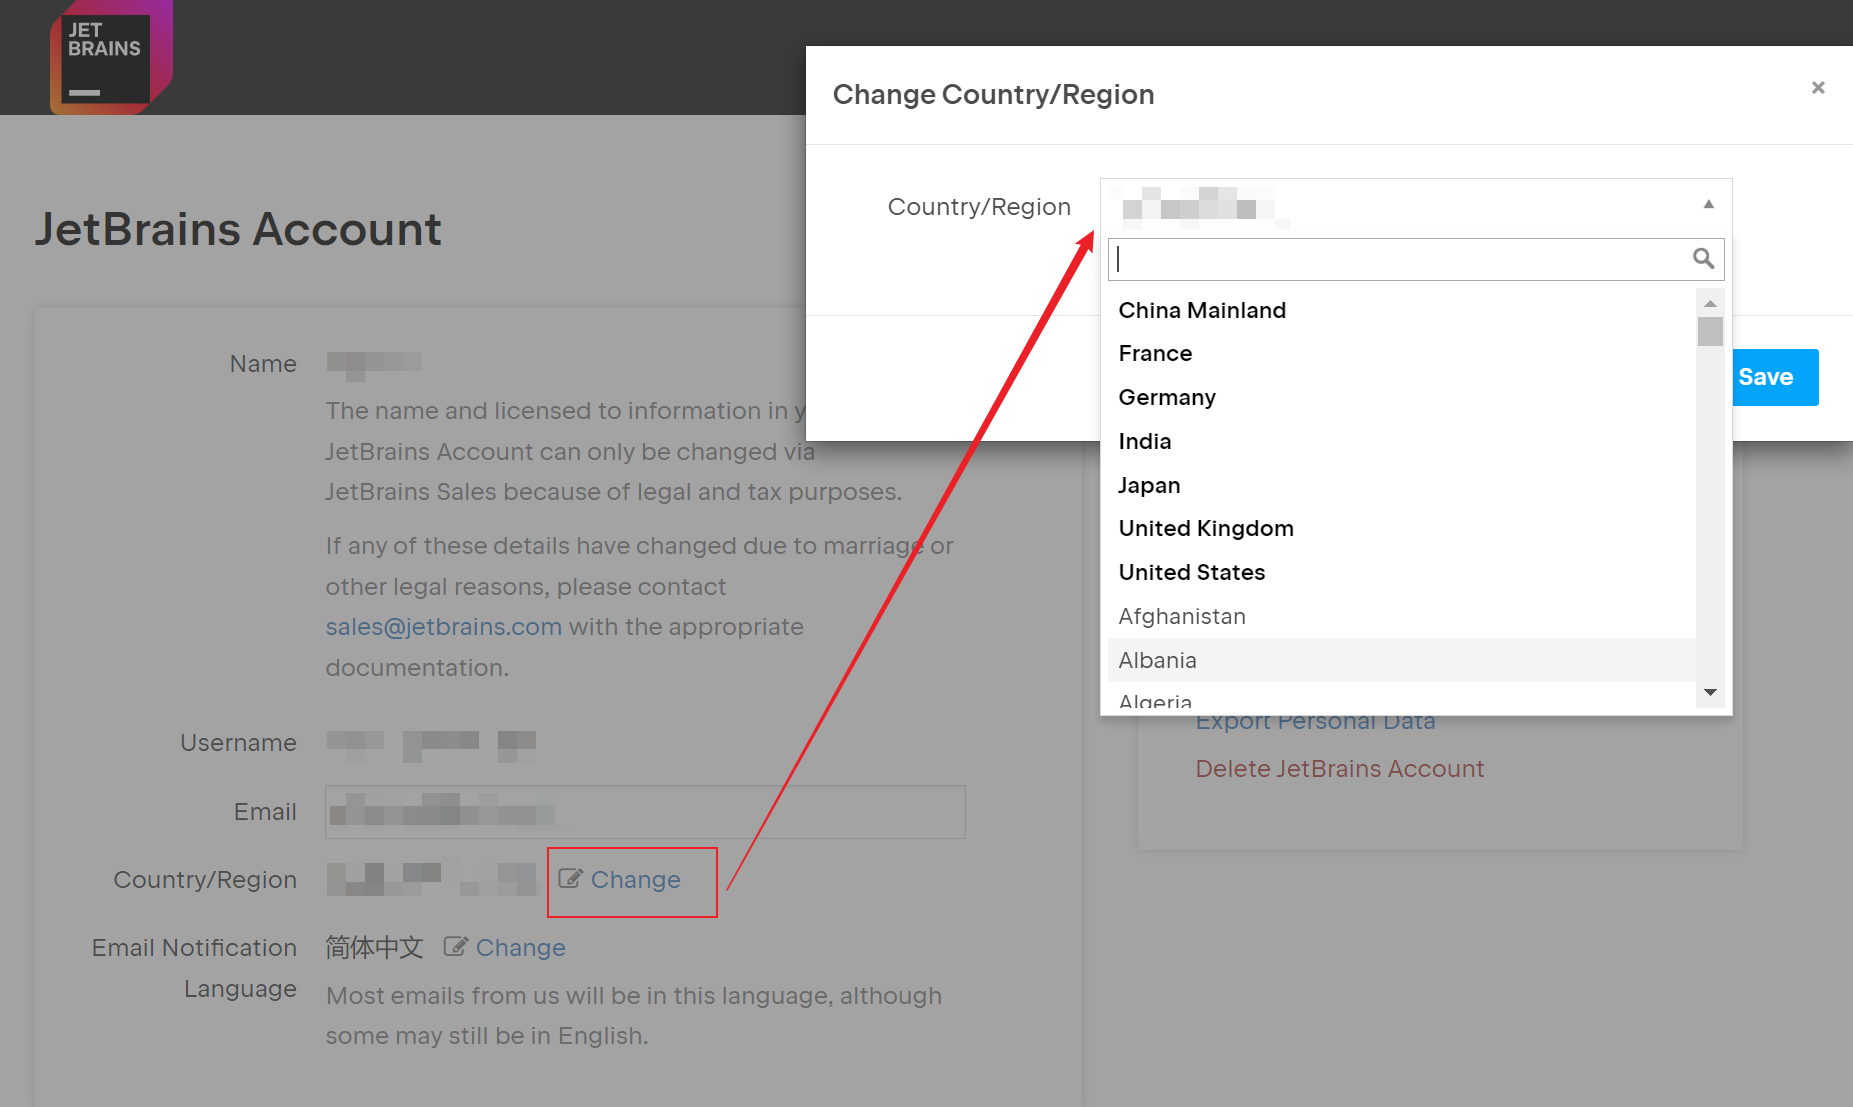
Task: Click the edit icon beside Country/Region Change
Action: point(570,879)
